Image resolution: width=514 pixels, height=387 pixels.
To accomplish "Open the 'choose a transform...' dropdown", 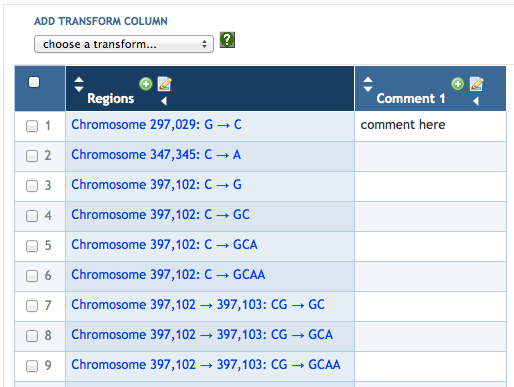I will point(124,44).
